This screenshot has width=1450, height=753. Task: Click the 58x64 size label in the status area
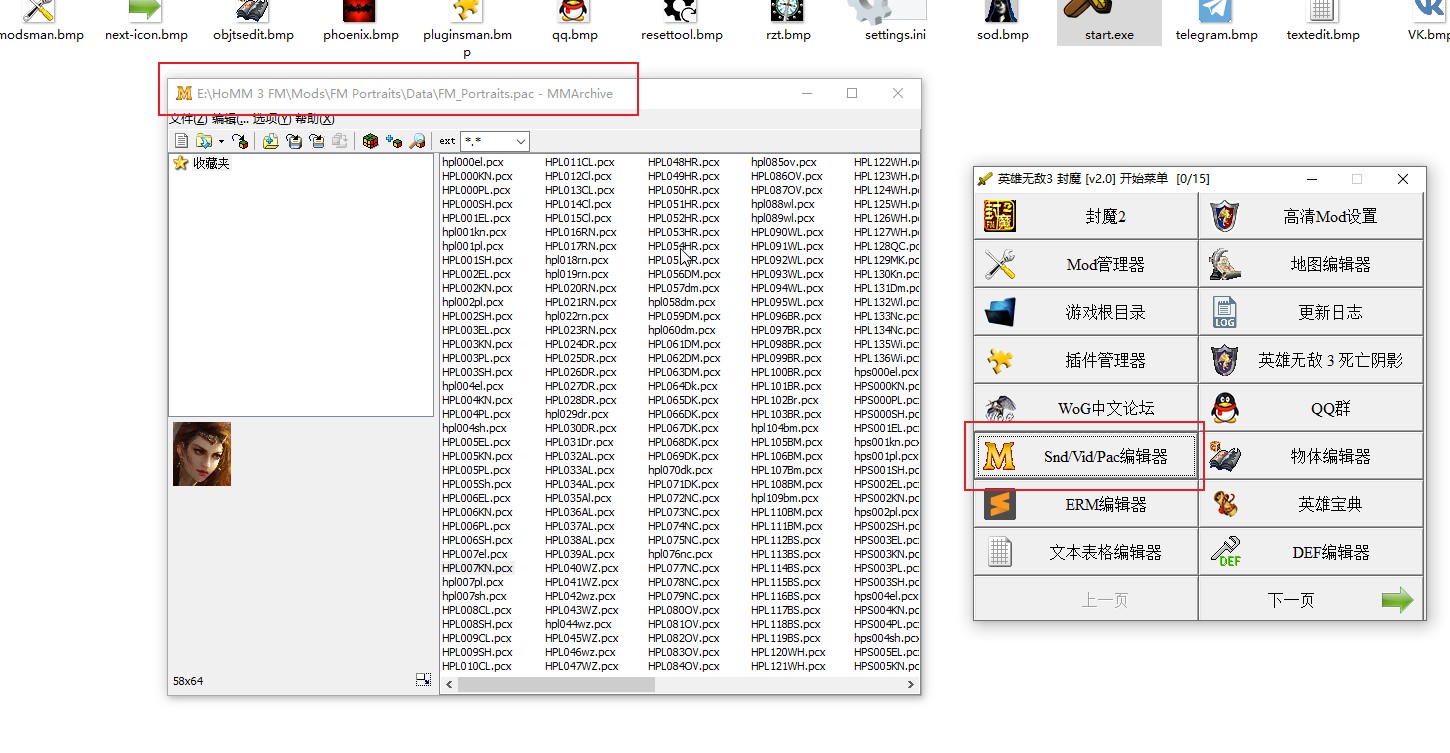[x=187, y=681]
